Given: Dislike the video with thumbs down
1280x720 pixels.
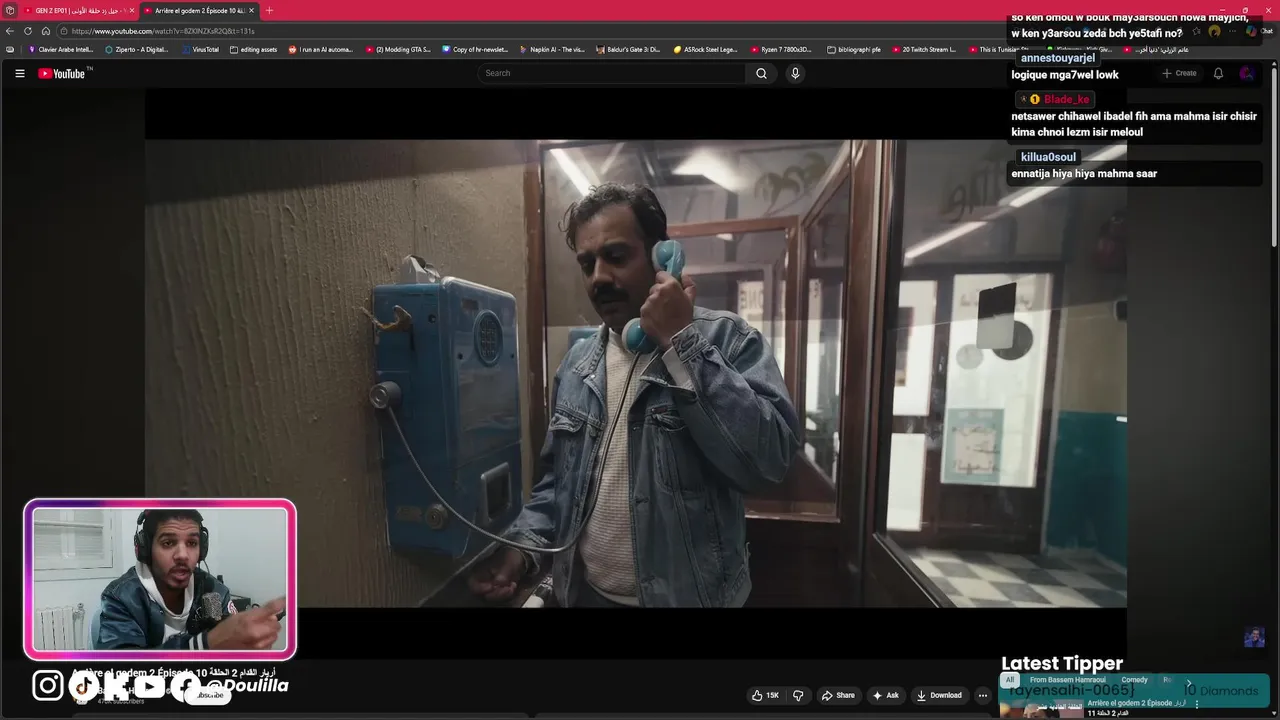Looking at the screenshot, I should [798, 695].
